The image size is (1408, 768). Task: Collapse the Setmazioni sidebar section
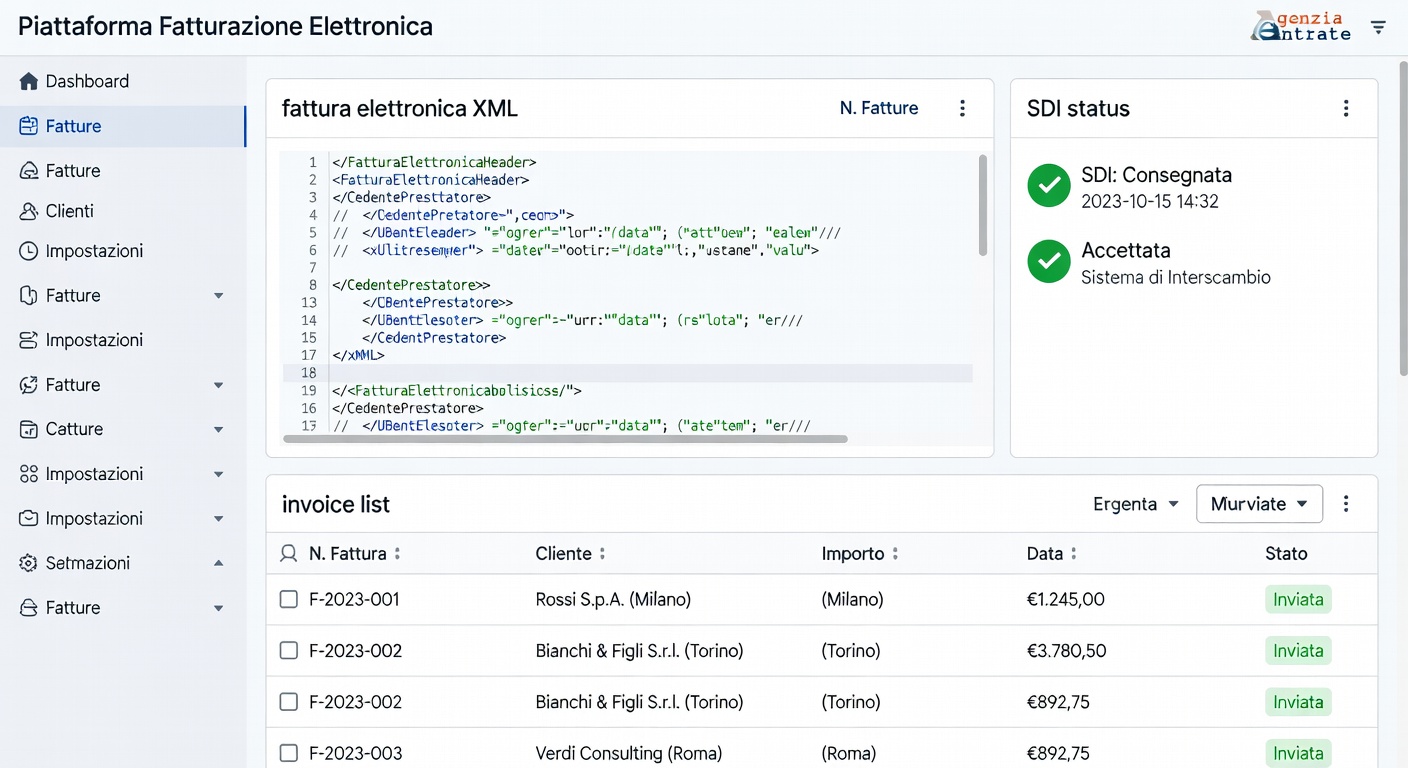(x=218, y=563)
